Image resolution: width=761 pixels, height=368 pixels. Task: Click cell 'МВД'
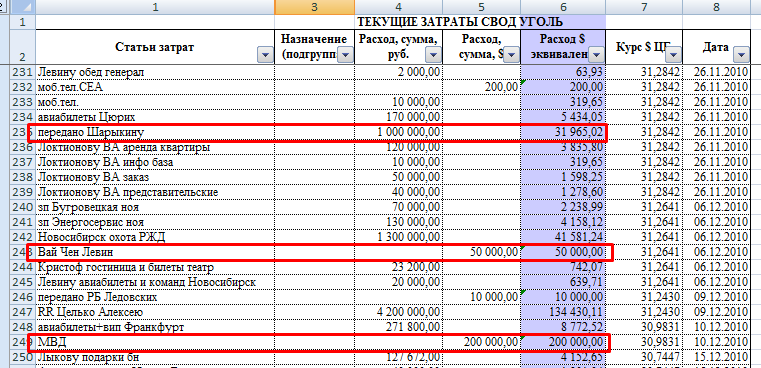(x=155, y=342)
